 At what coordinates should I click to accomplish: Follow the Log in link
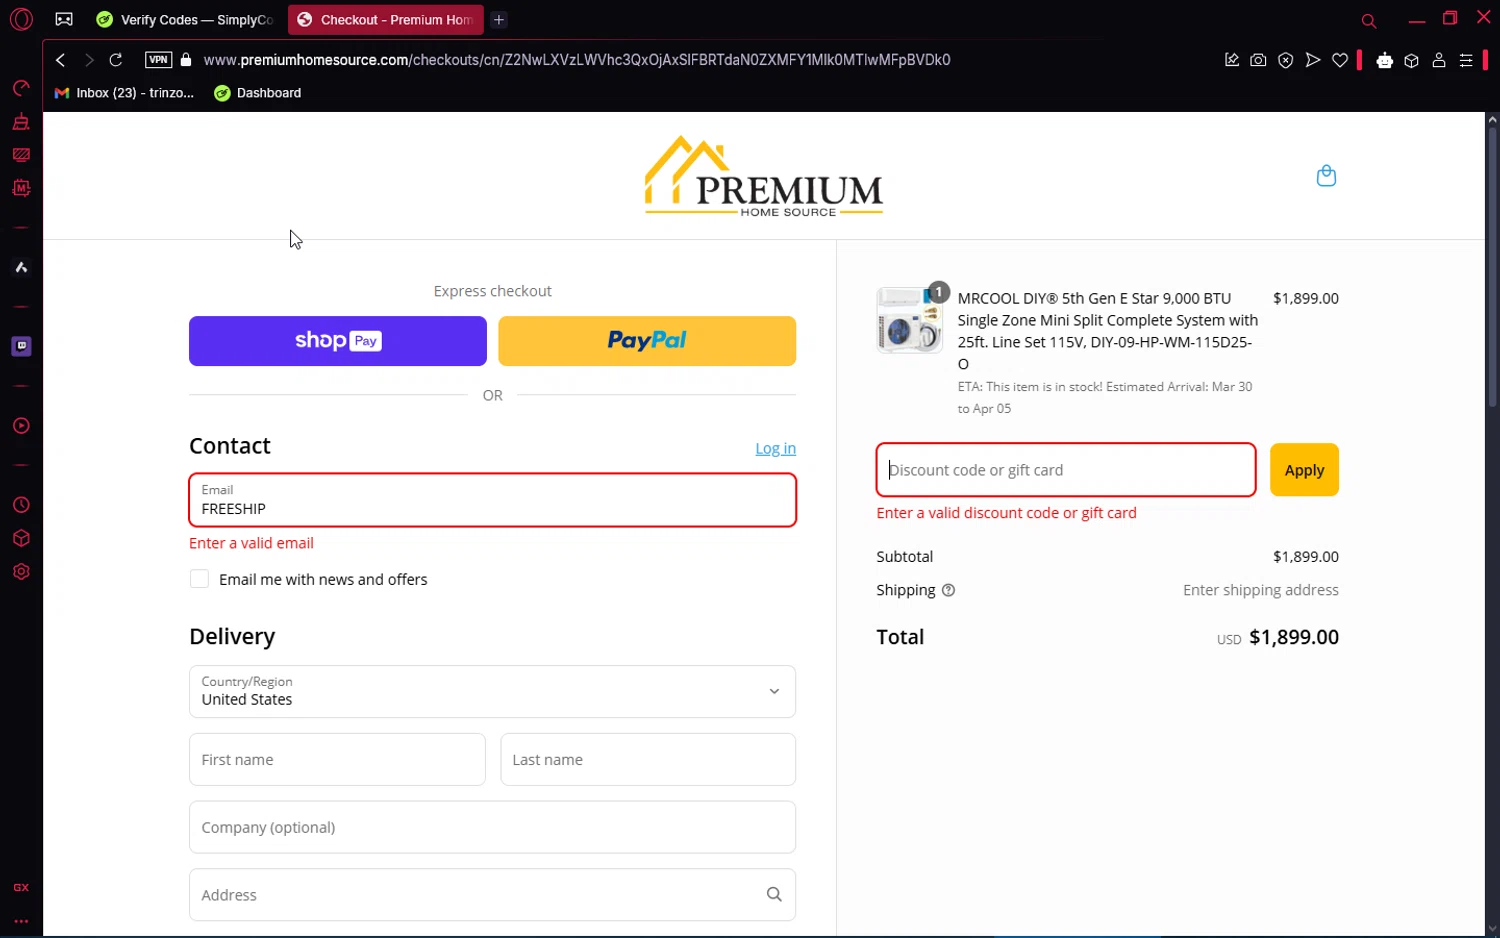775,448
